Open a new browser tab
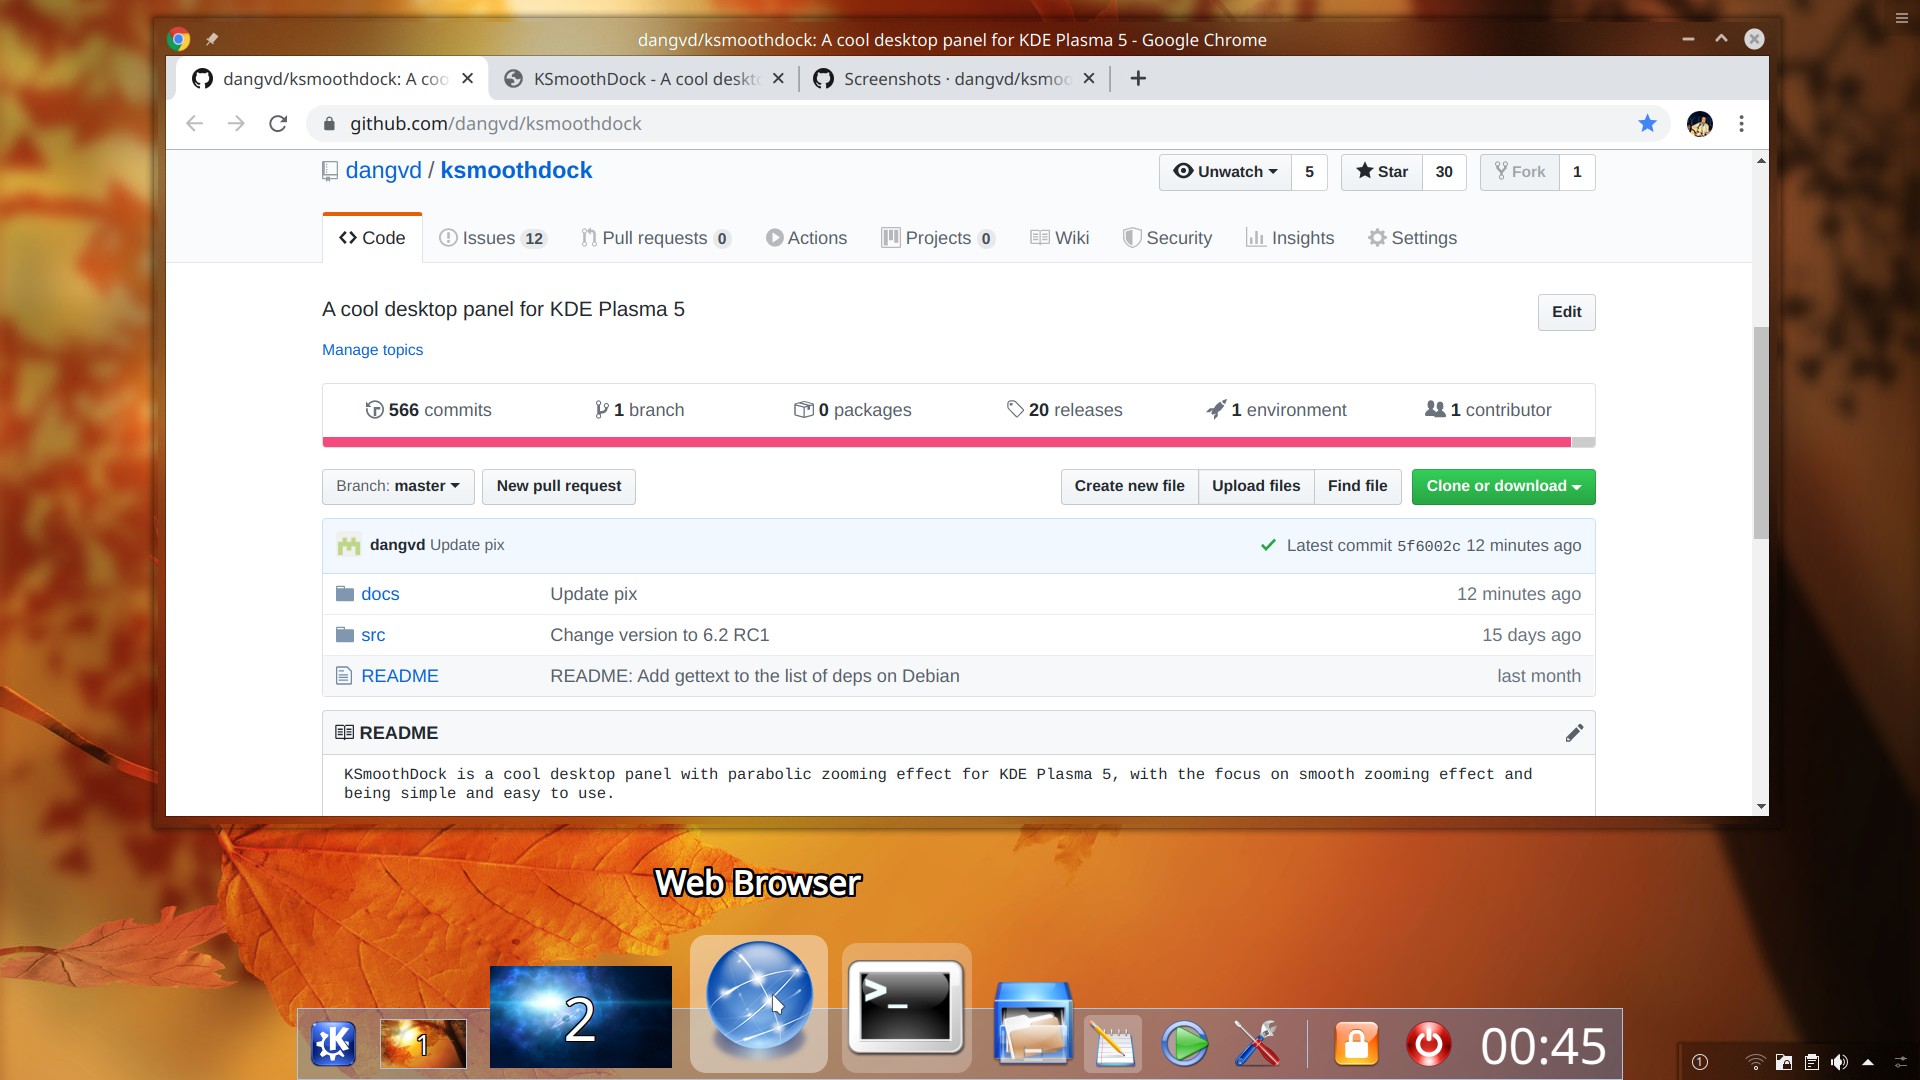Viewport: 1920px width, 1080px height. pos(1138,79)
